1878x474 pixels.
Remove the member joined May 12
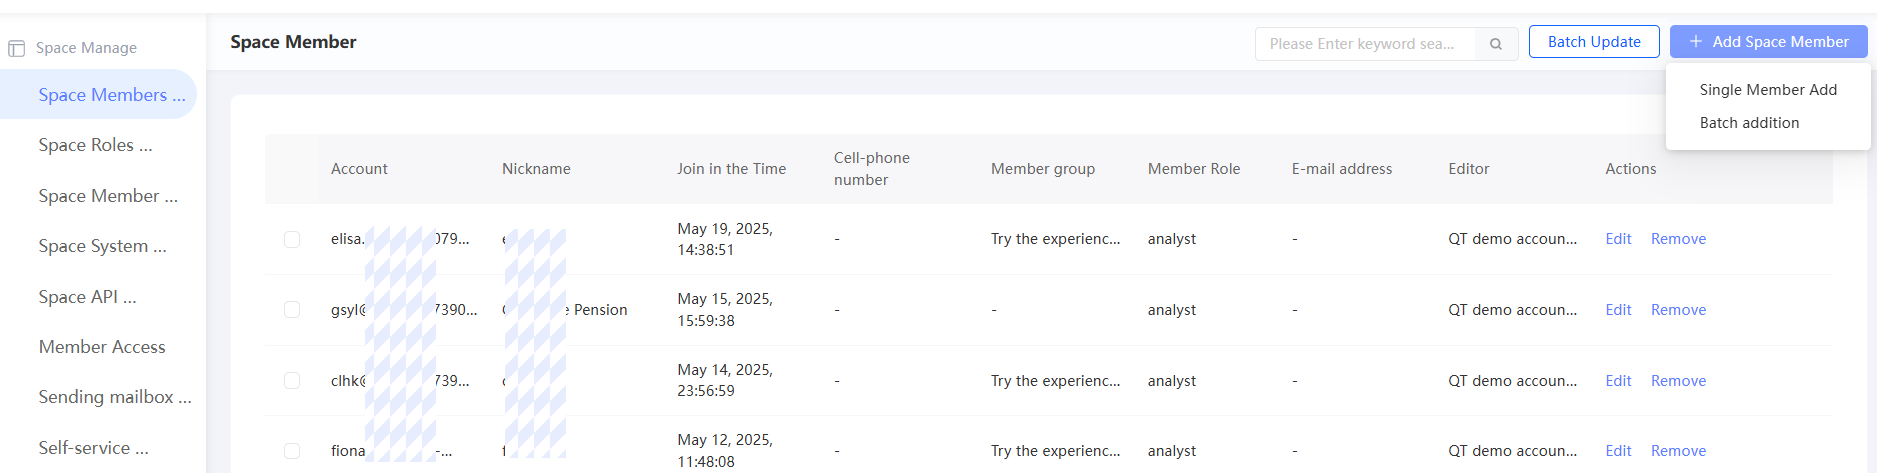(1678, 451)
